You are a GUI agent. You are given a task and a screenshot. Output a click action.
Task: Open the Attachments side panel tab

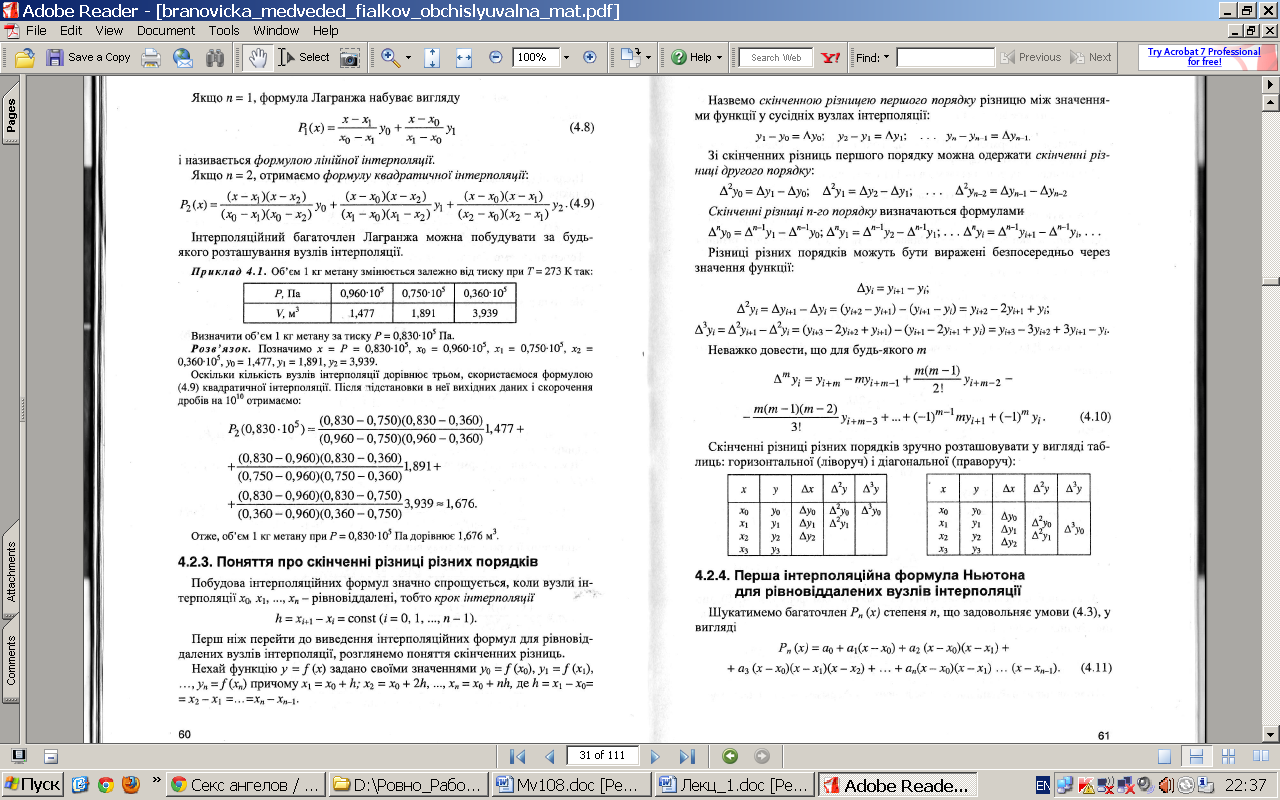[11, 571]
